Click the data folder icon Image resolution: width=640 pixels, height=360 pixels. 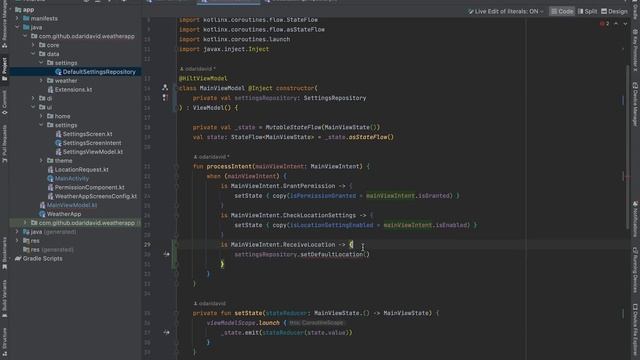[x=42, y=54]
